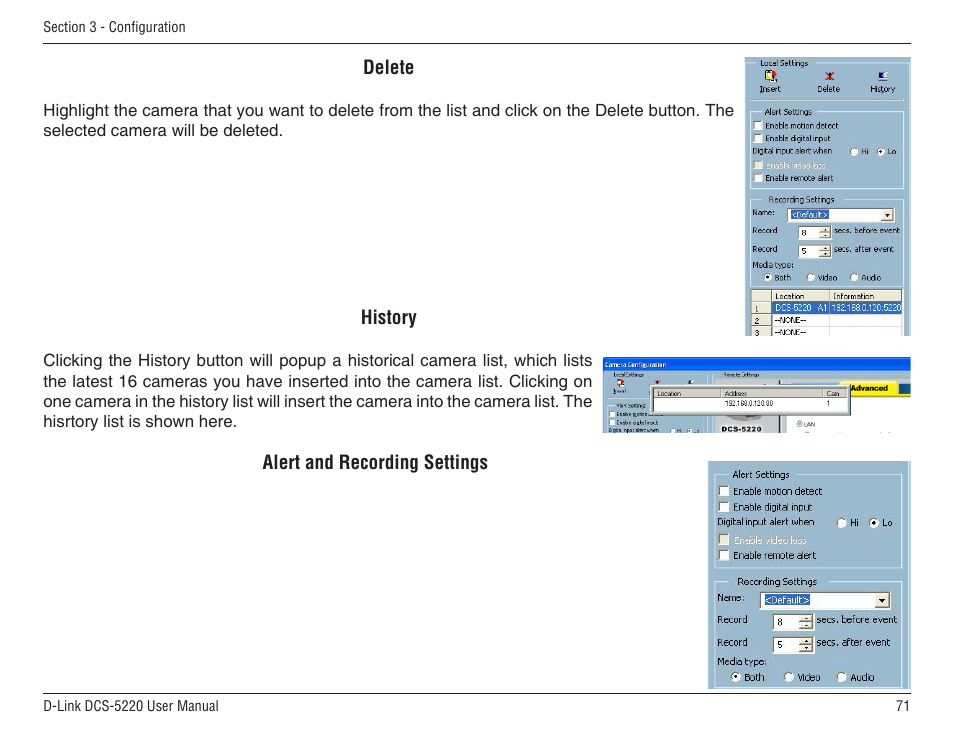The height and width of the screenshot is (738, 954).
Task: Tick Enable motion detect in the enlarged Alert Settings image
Action: click(x=723, y=491)
